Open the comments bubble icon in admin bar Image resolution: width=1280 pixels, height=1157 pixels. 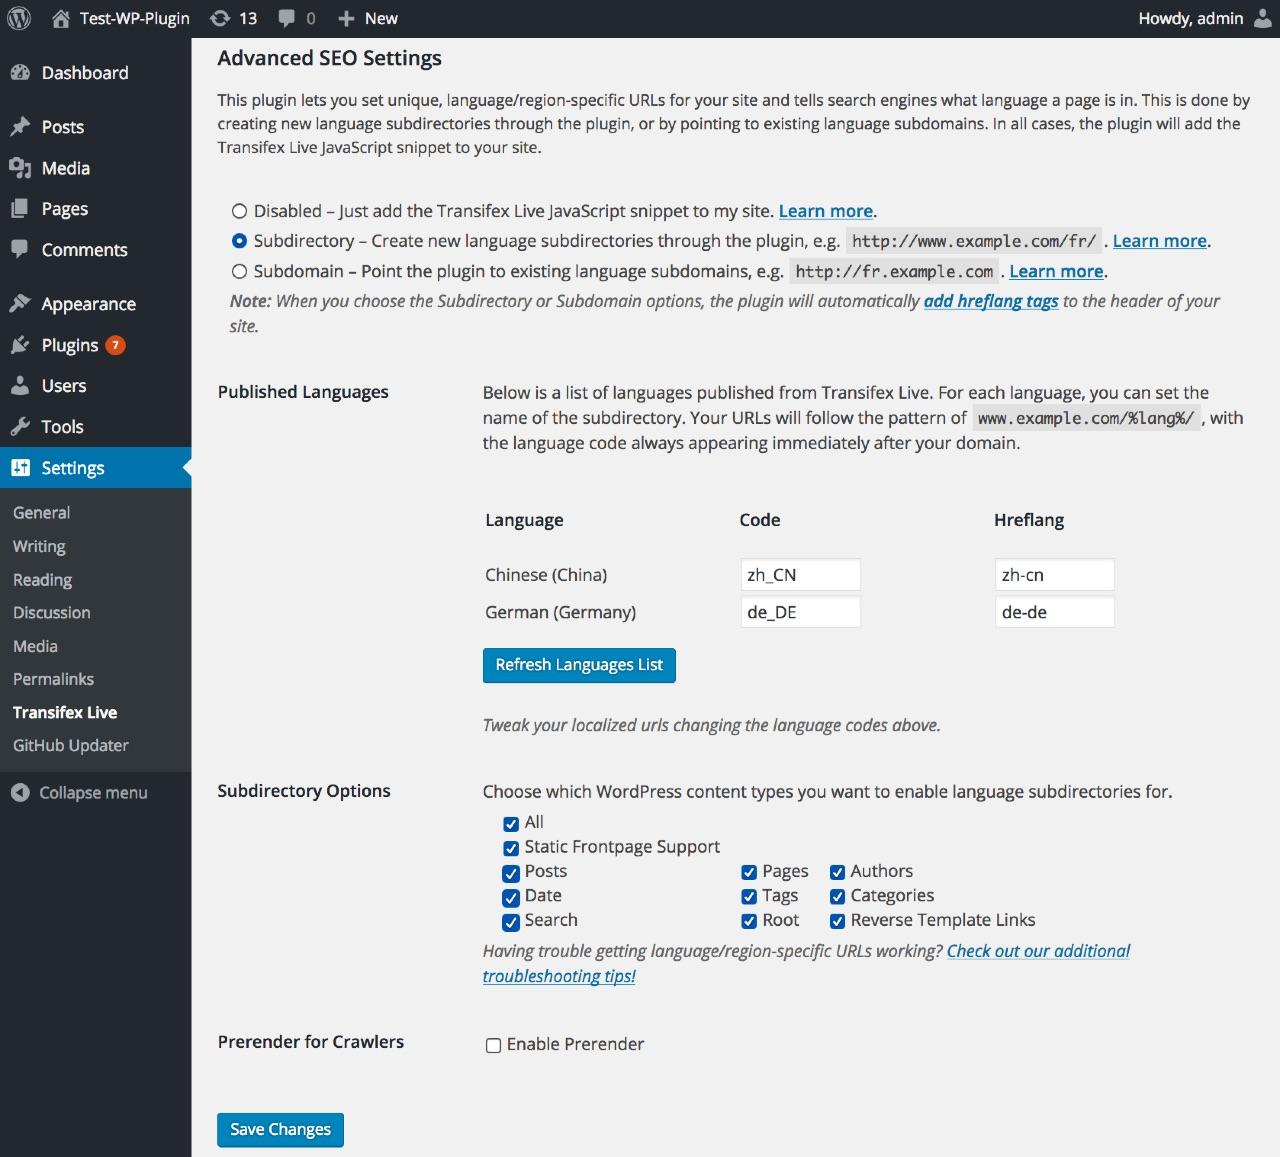(287, 18)
